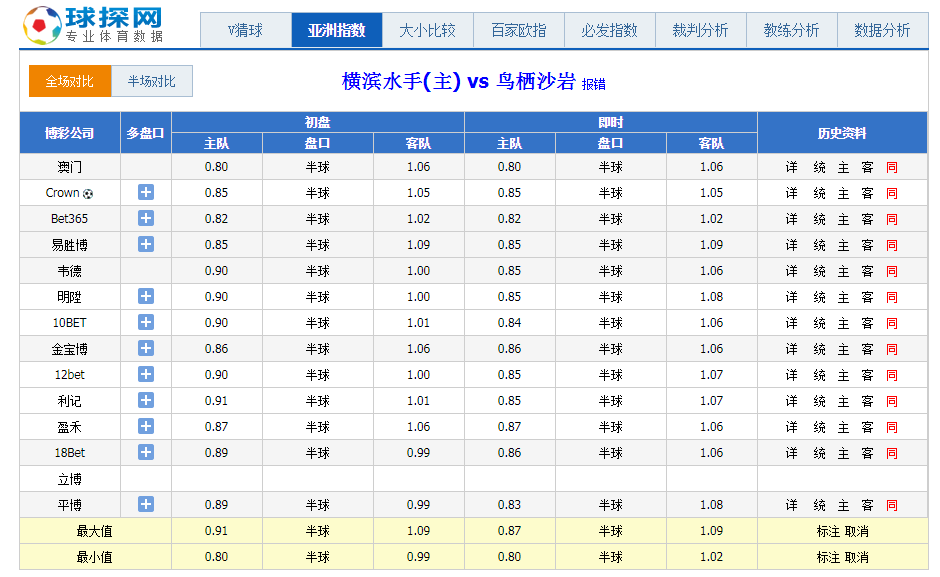Viewport: 940px width, 577px height.
Task: Open the V猜球 tab
Action: pyautogui.click(x=246, y=30)
